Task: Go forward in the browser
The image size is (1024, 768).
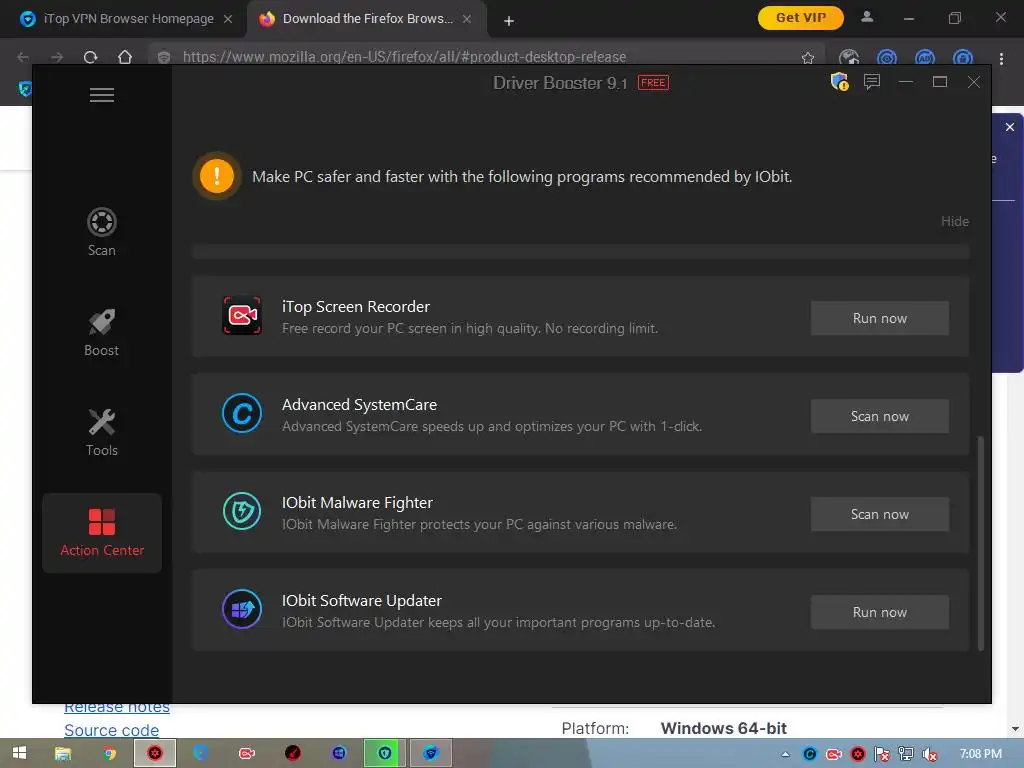Action: pos(57,57)
